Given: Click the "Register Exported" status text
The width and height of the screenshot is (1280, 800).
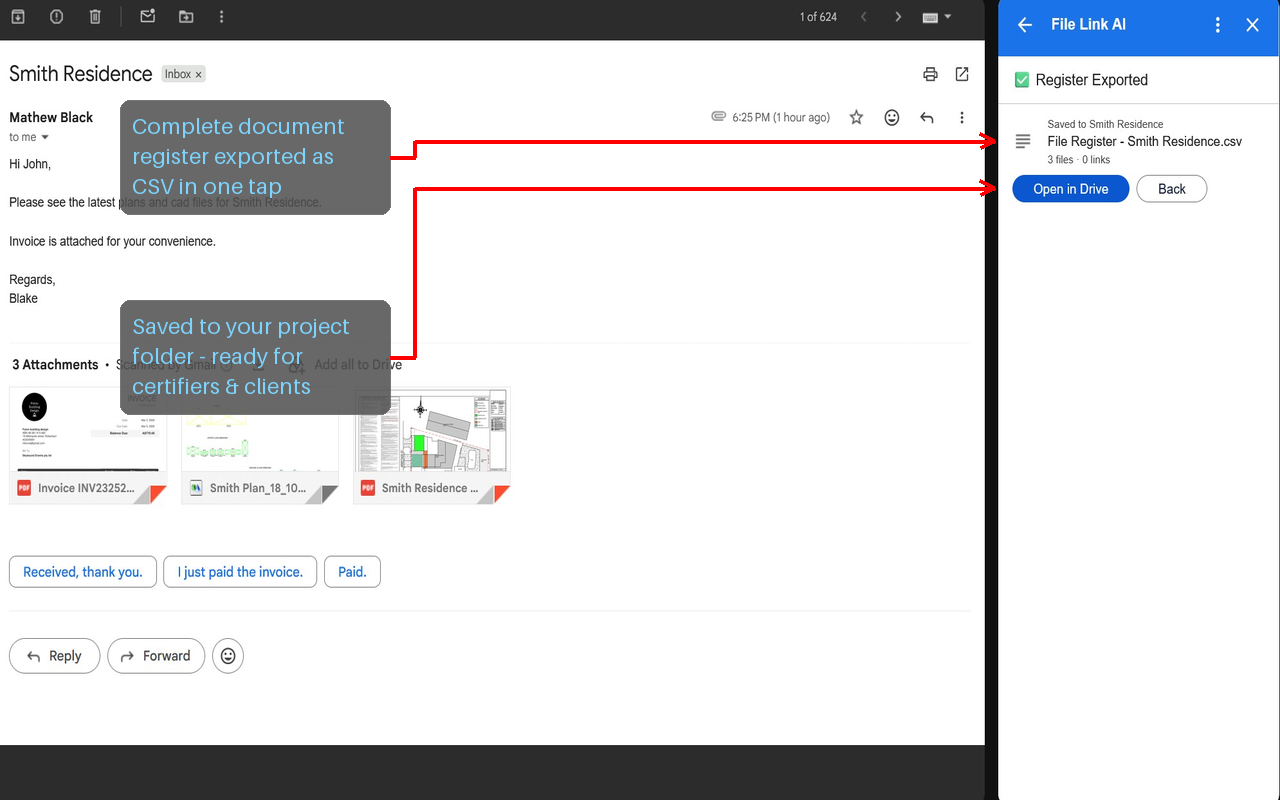Looking at the screenshot, I should 1091,80.
